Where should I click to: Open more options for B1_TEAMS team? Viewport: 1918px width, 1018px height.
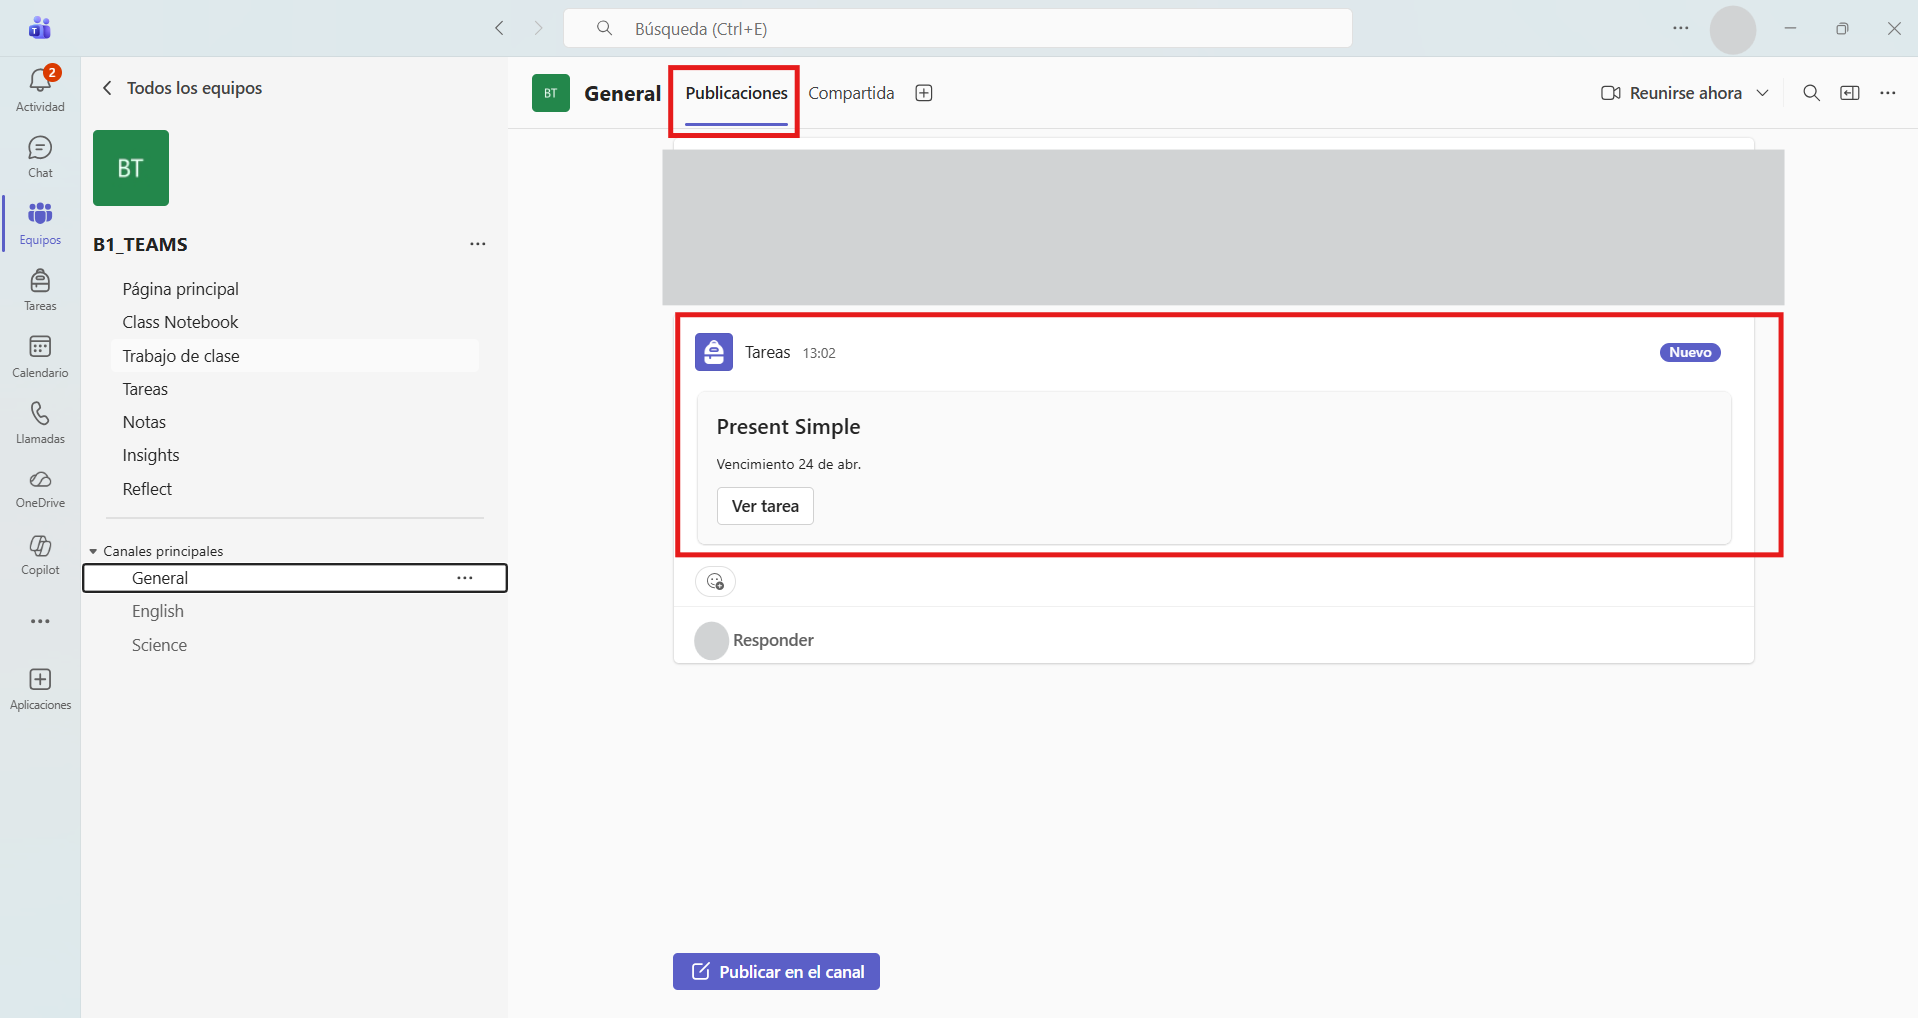(478, 244)
